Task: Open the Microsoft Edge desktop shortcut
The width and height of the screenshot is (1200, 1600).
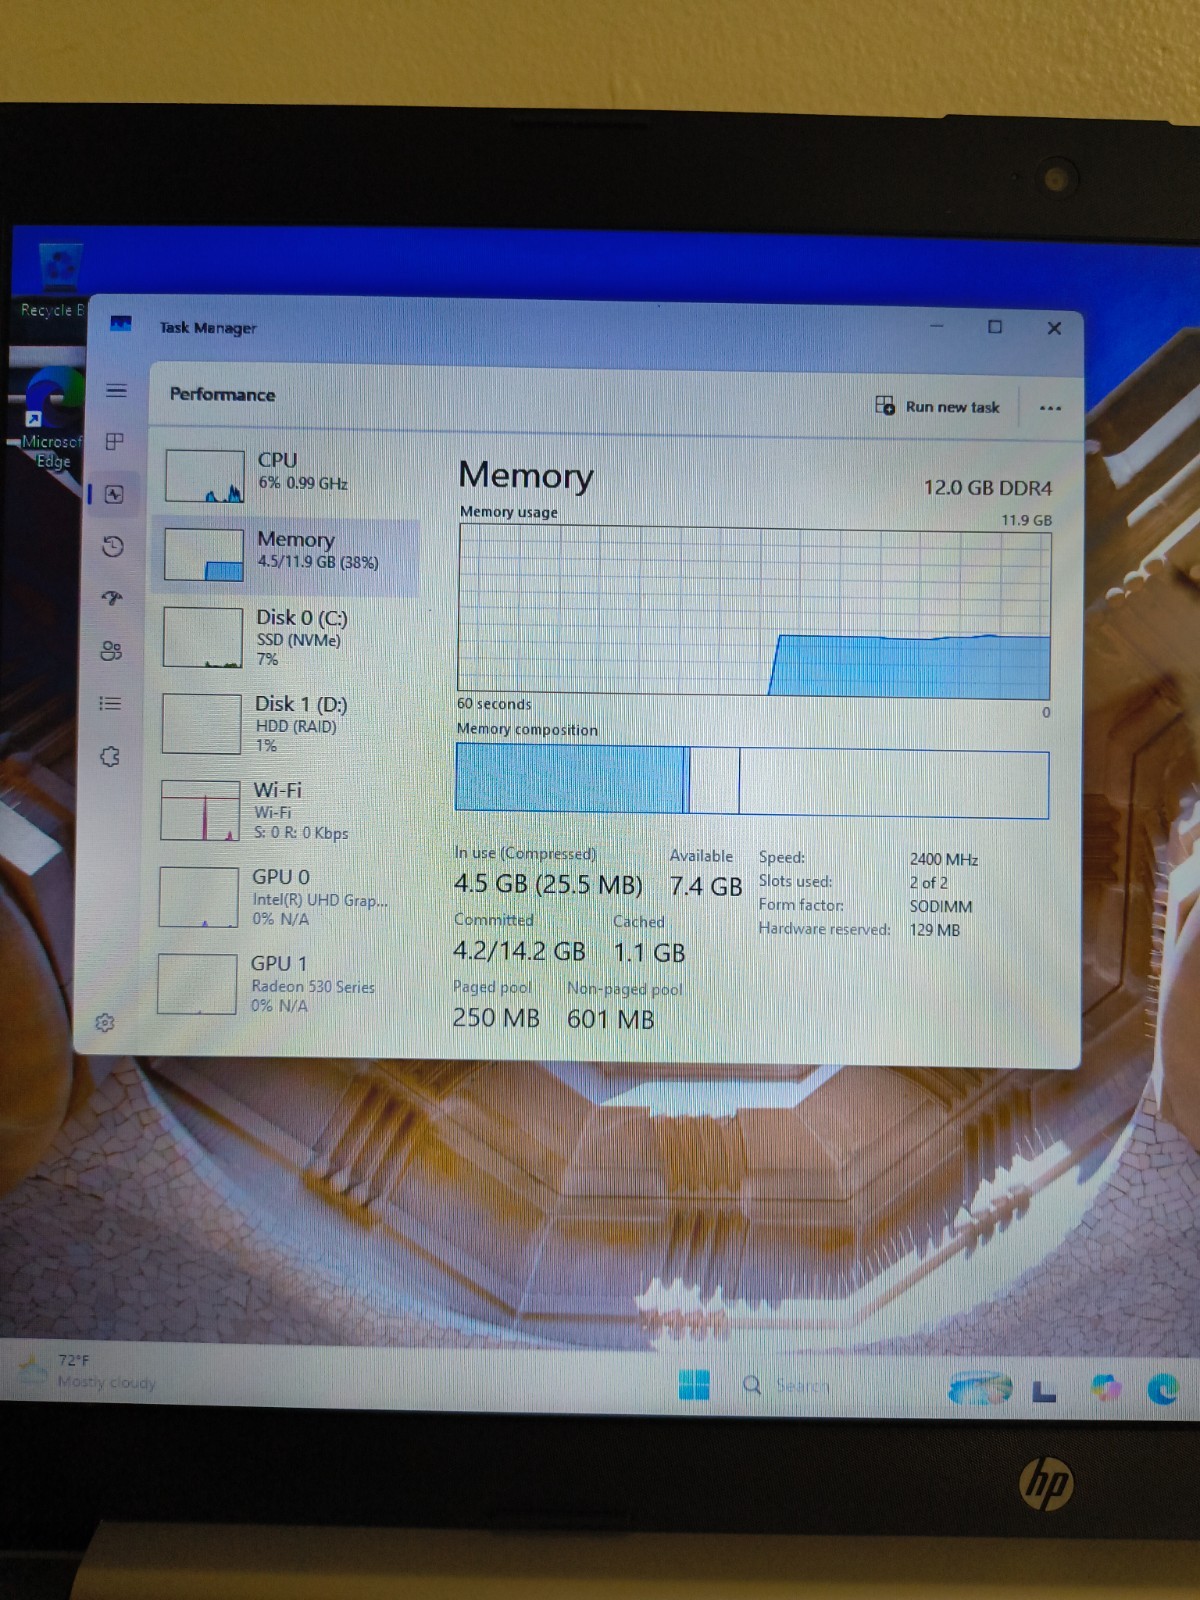Action: (52, 420)
